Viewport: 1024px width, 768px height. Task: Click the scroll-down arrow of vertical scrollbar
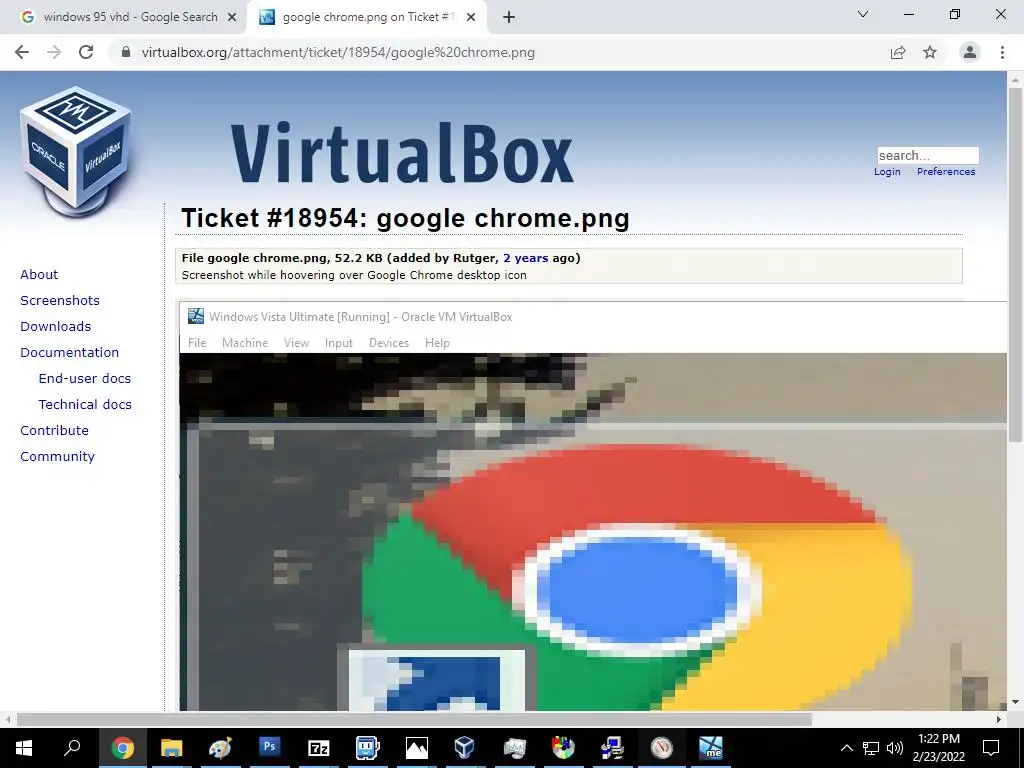click(1015, 703)
